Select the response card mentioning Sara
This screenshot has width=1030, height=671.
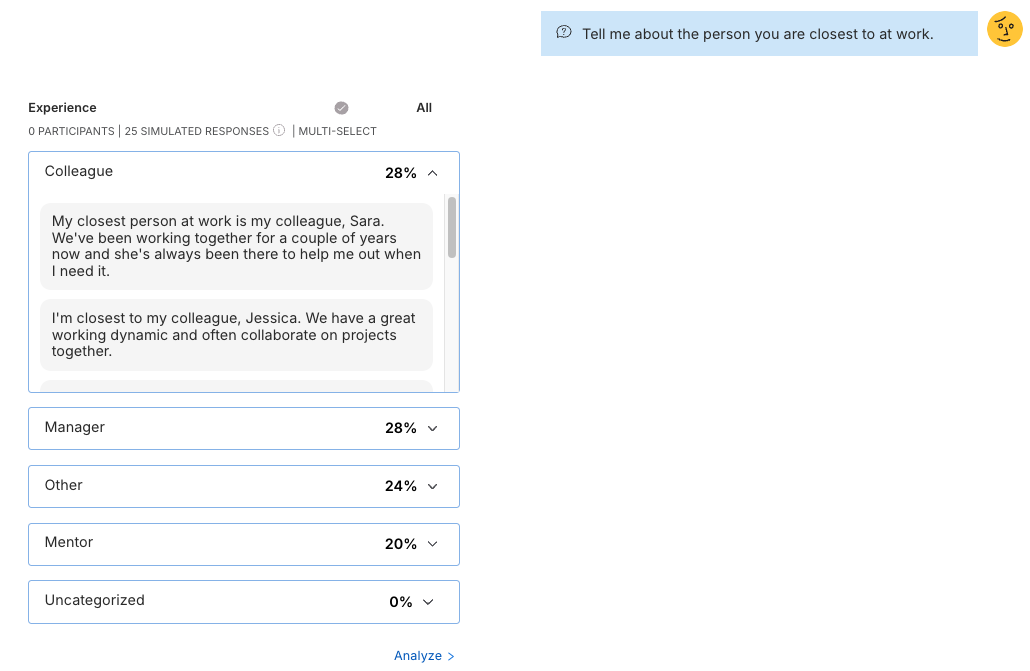pos(236,246)
